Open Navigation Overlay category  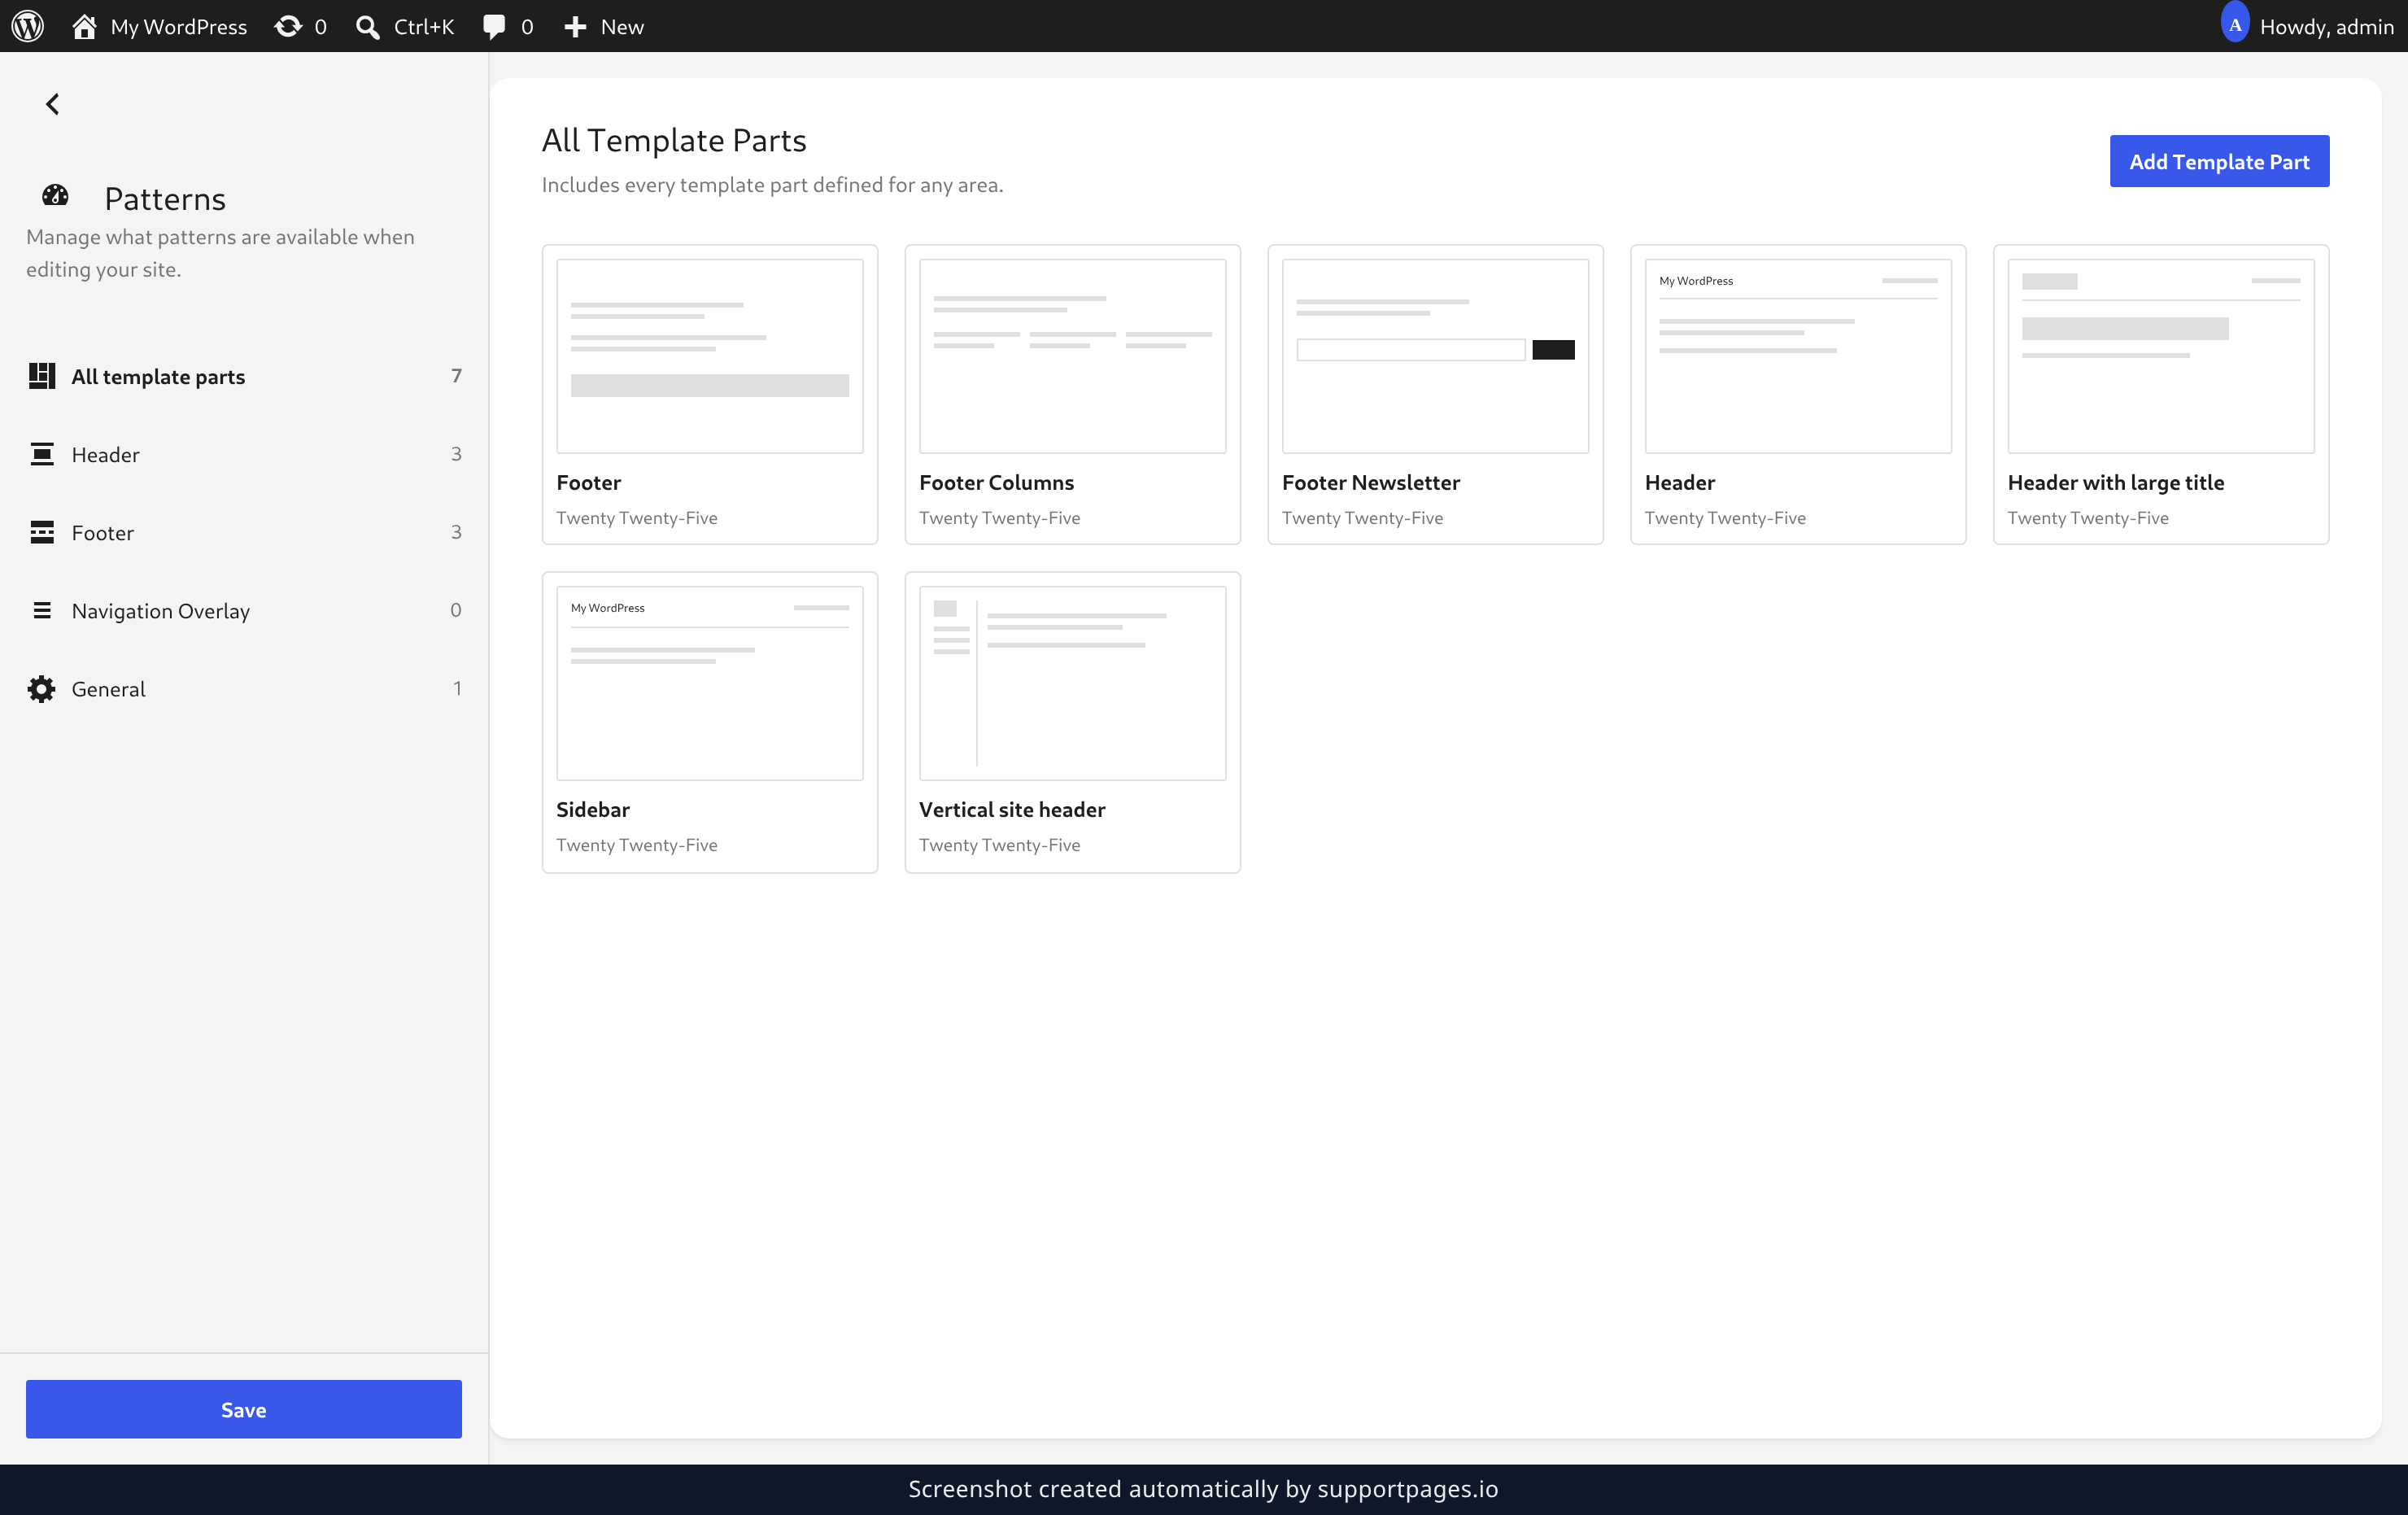244,610
